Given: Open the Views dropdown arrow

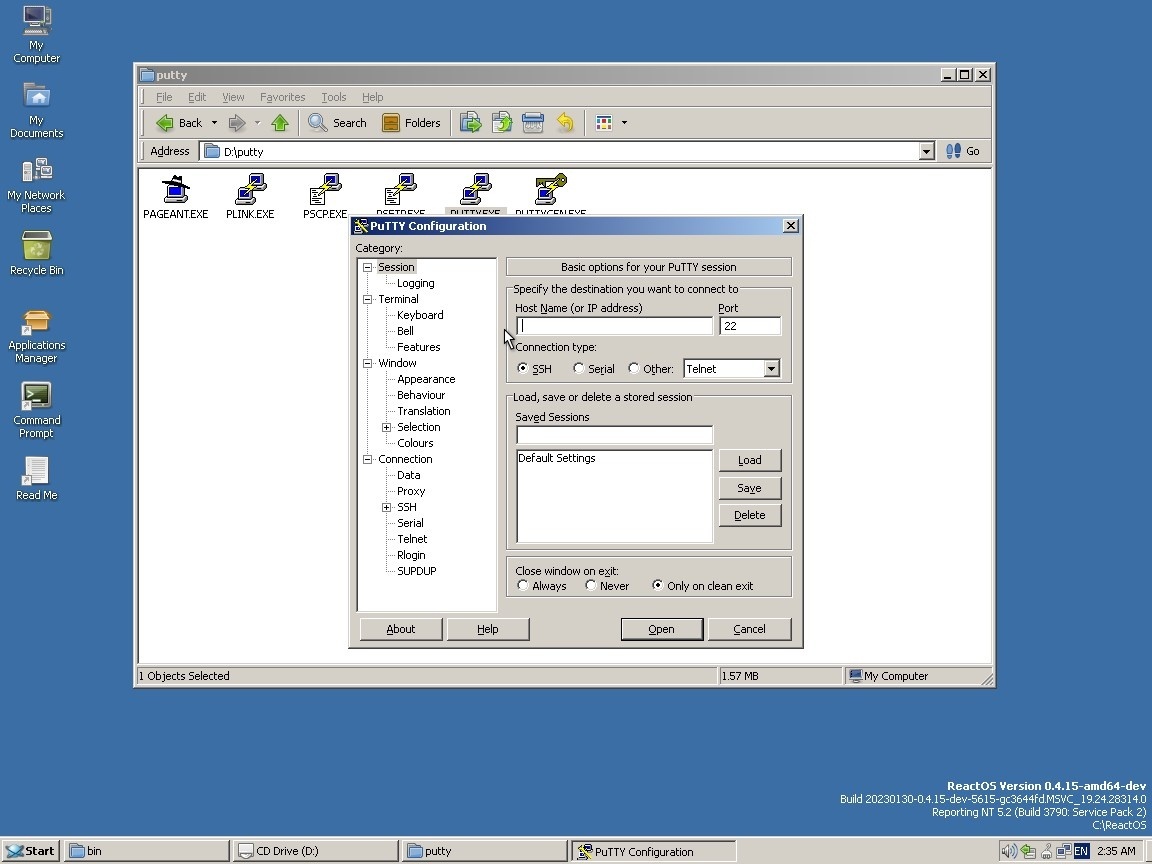Looking at the screenshot, I should [624, 123].
